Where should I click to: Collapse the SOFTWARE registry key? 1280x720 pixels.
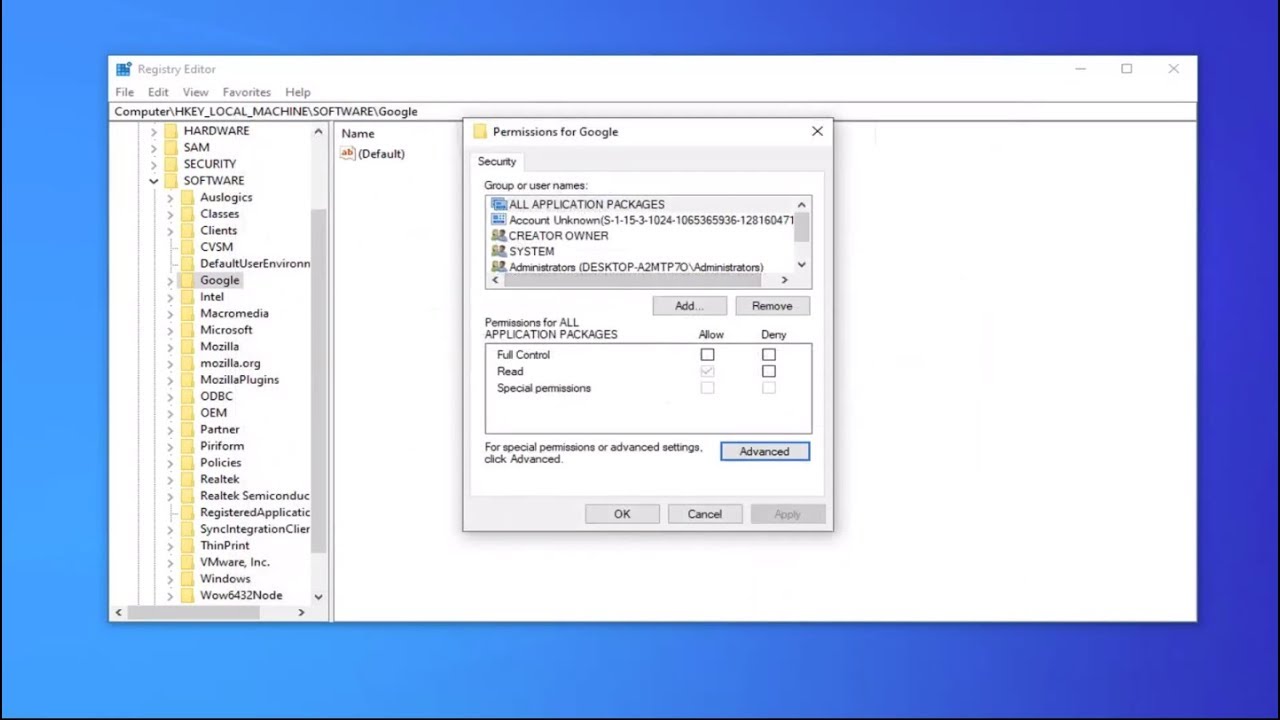154,180
